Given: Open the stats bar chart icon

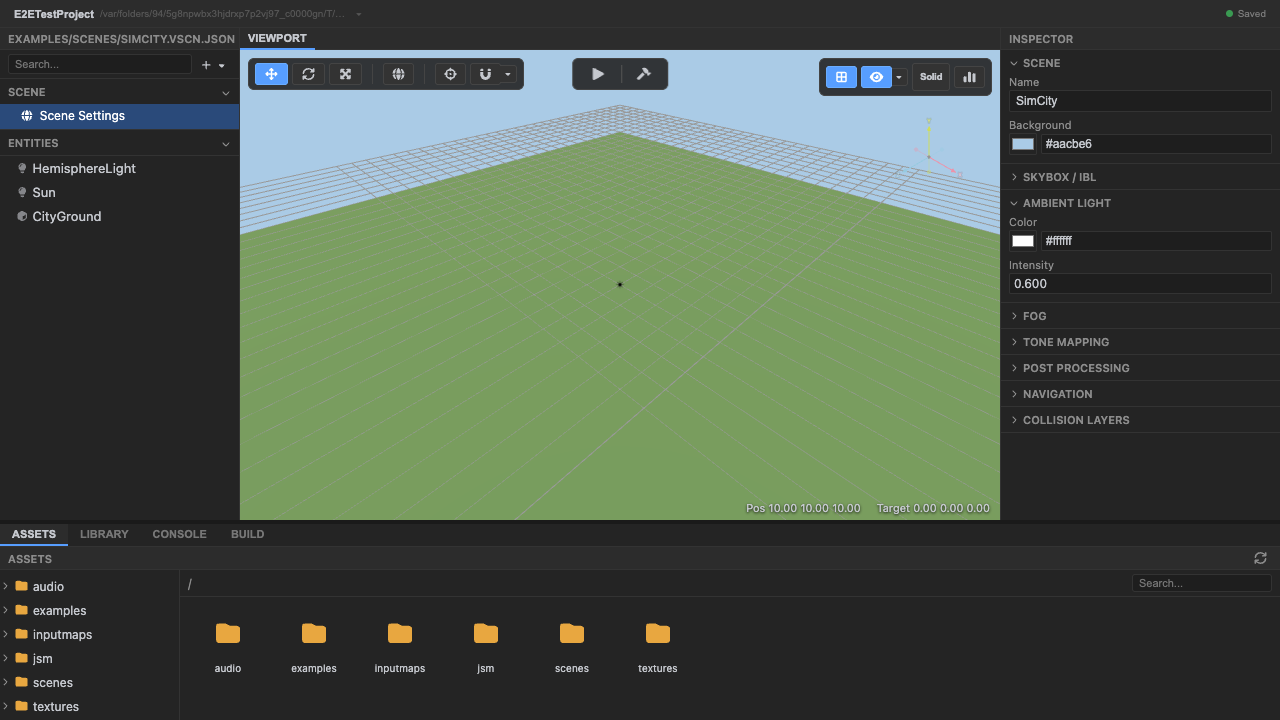Looking at the screenshot, I should [969, 77].
